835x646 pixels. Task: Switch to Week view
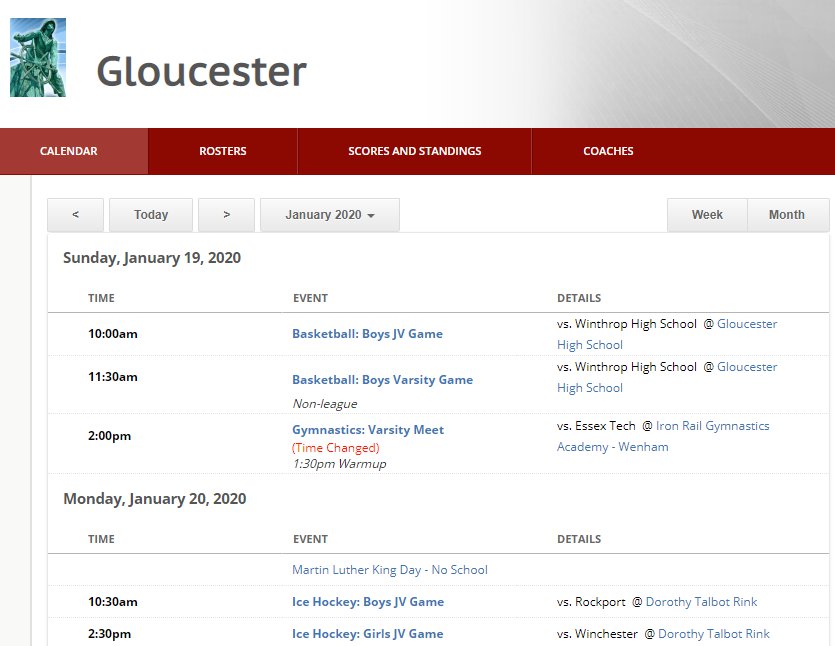(x=707, y=214)
